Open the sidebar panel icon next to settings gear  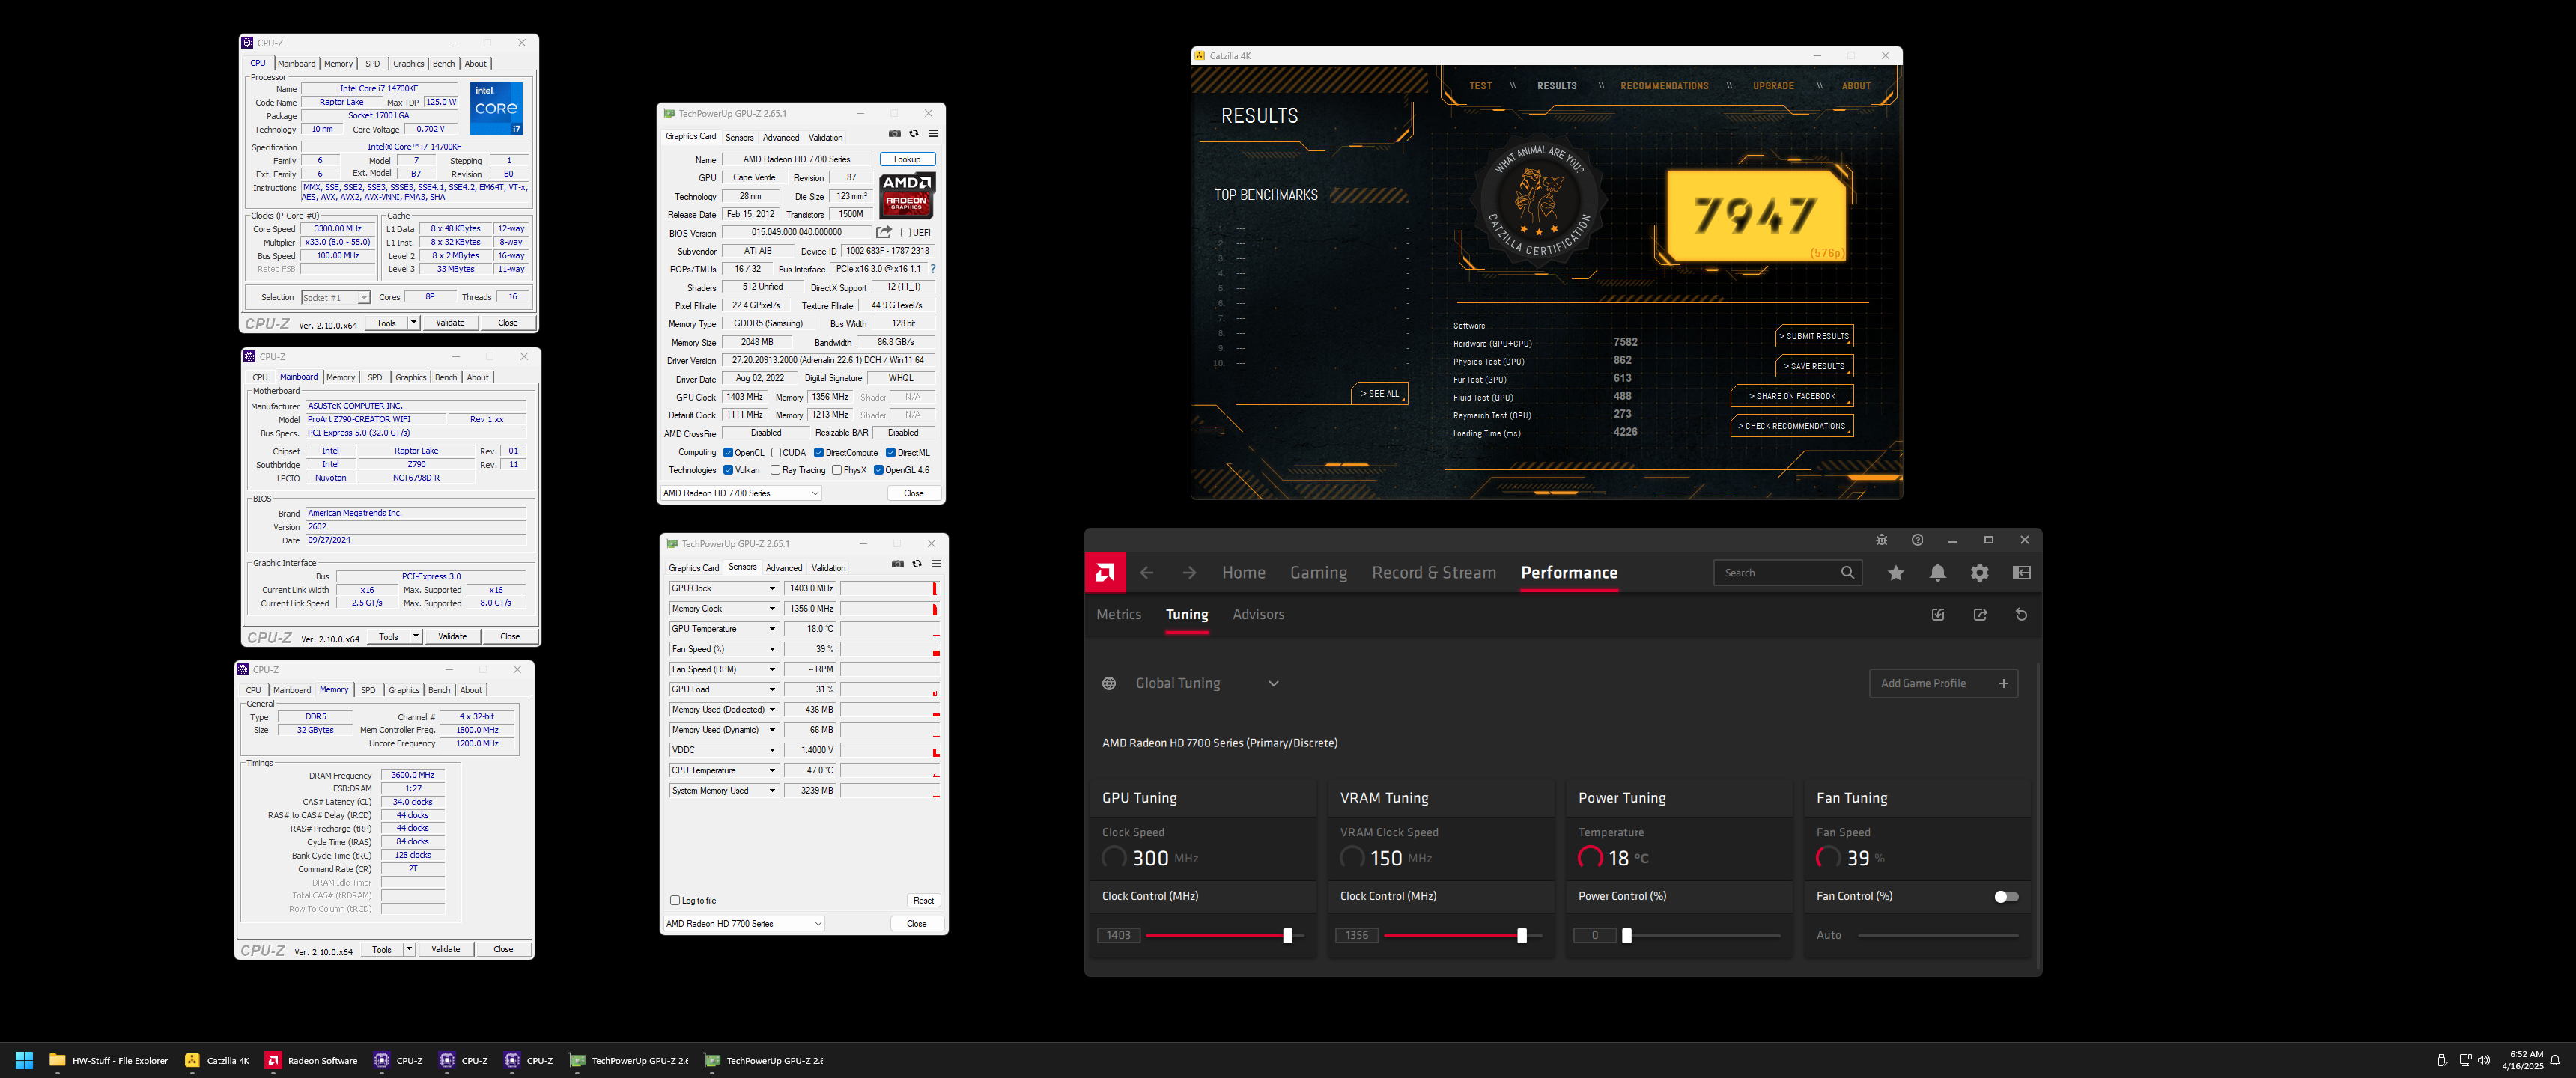(x=2022, y=573)
